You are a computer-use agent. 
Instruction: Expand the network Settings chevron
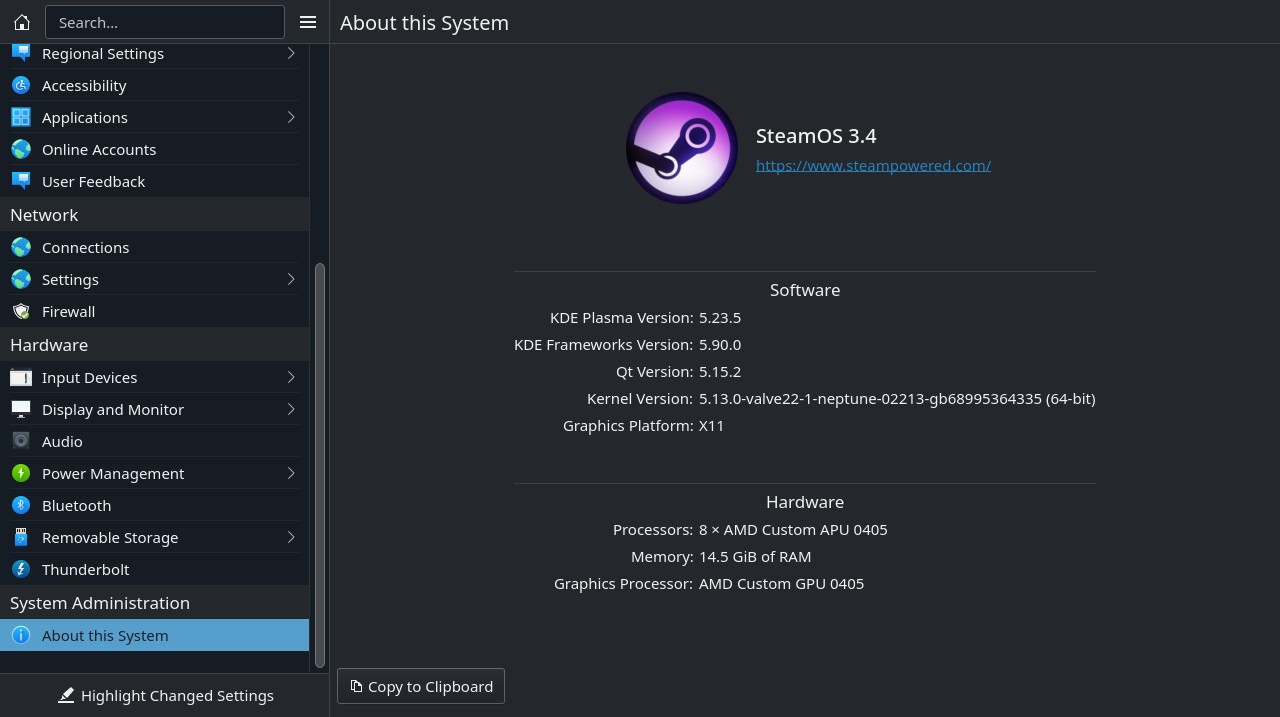tap(291, 279)
